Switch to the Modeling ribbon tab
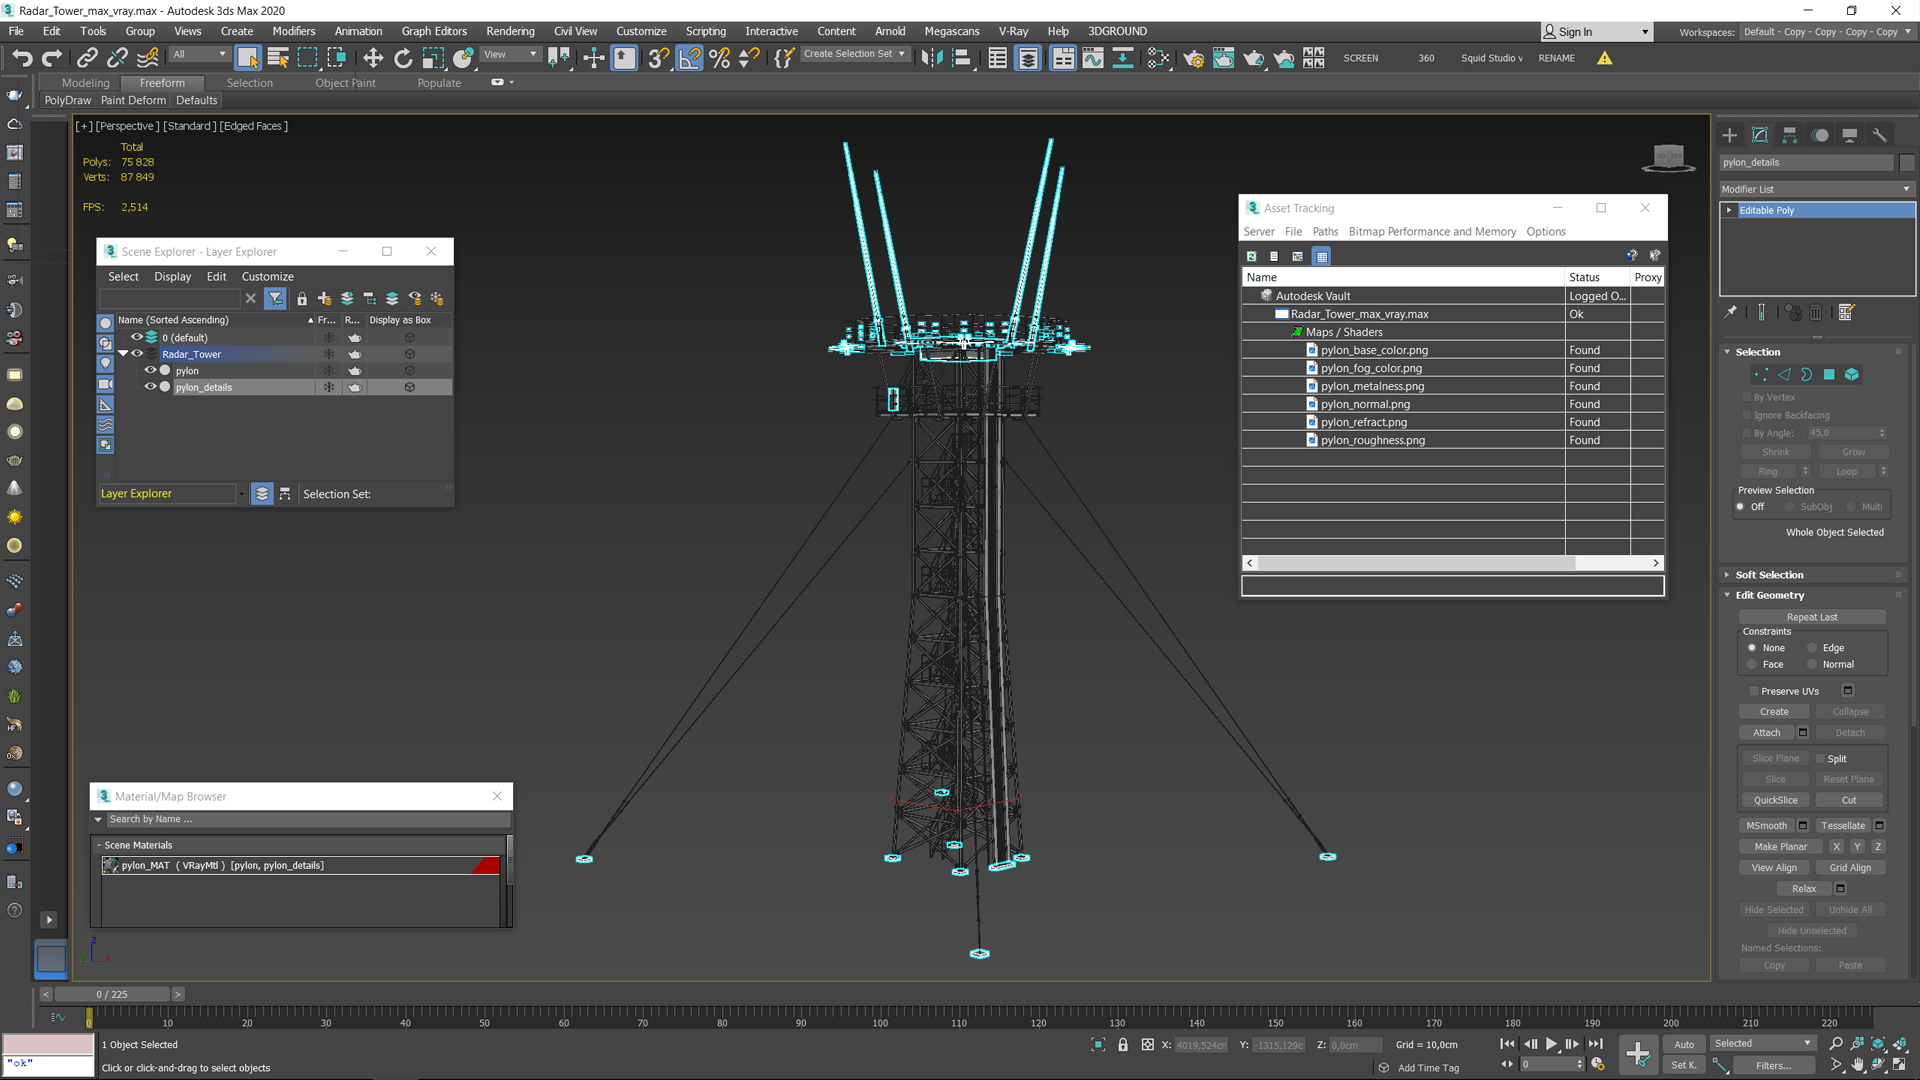Image resolution: width=1920 pixels, height=1080 pixels. click(86, 83)
